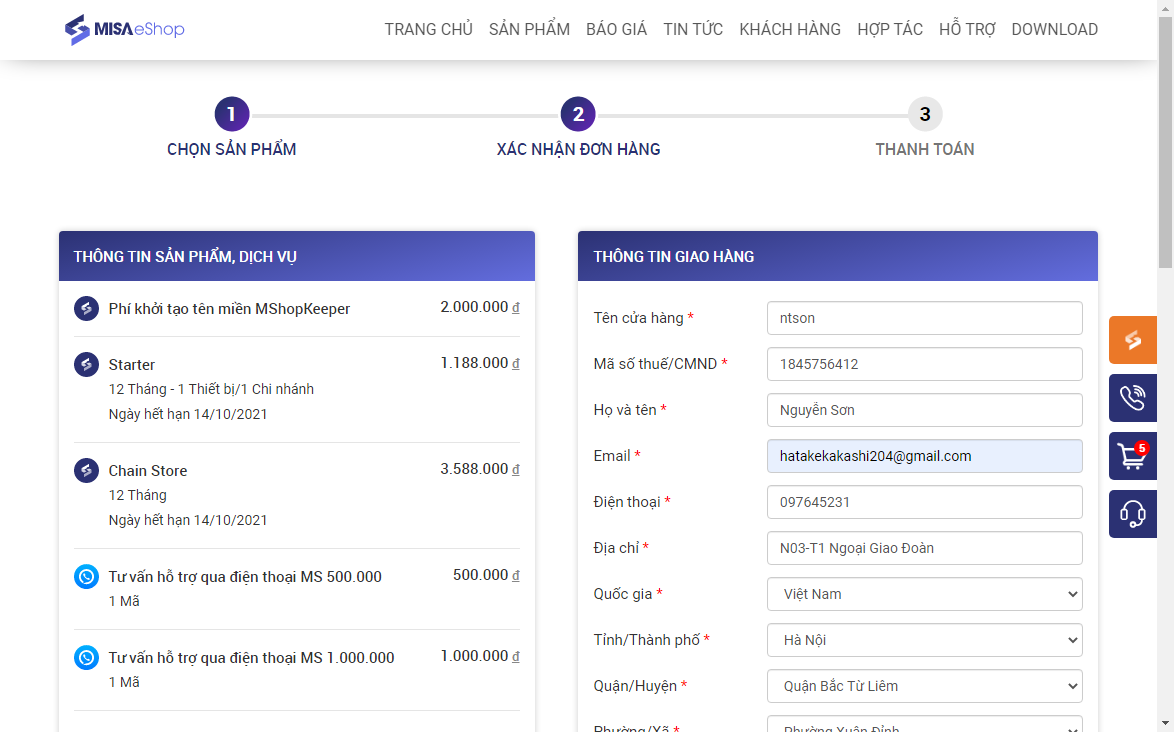1174x732 pixels.
Task: Click the CHỌN SẢN PHẨM step label
Action: coord(232,150)
